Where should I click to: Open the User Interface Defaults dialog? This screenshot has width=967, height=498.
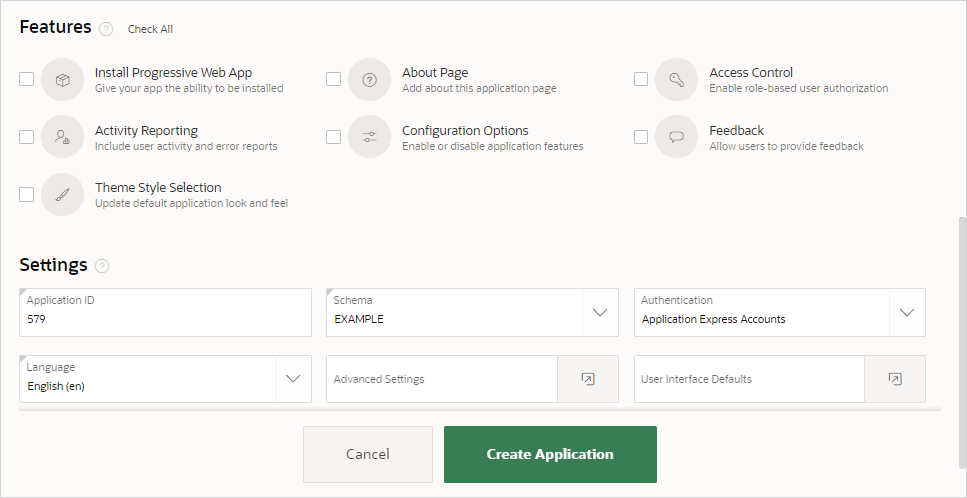[x=895, y=379]
